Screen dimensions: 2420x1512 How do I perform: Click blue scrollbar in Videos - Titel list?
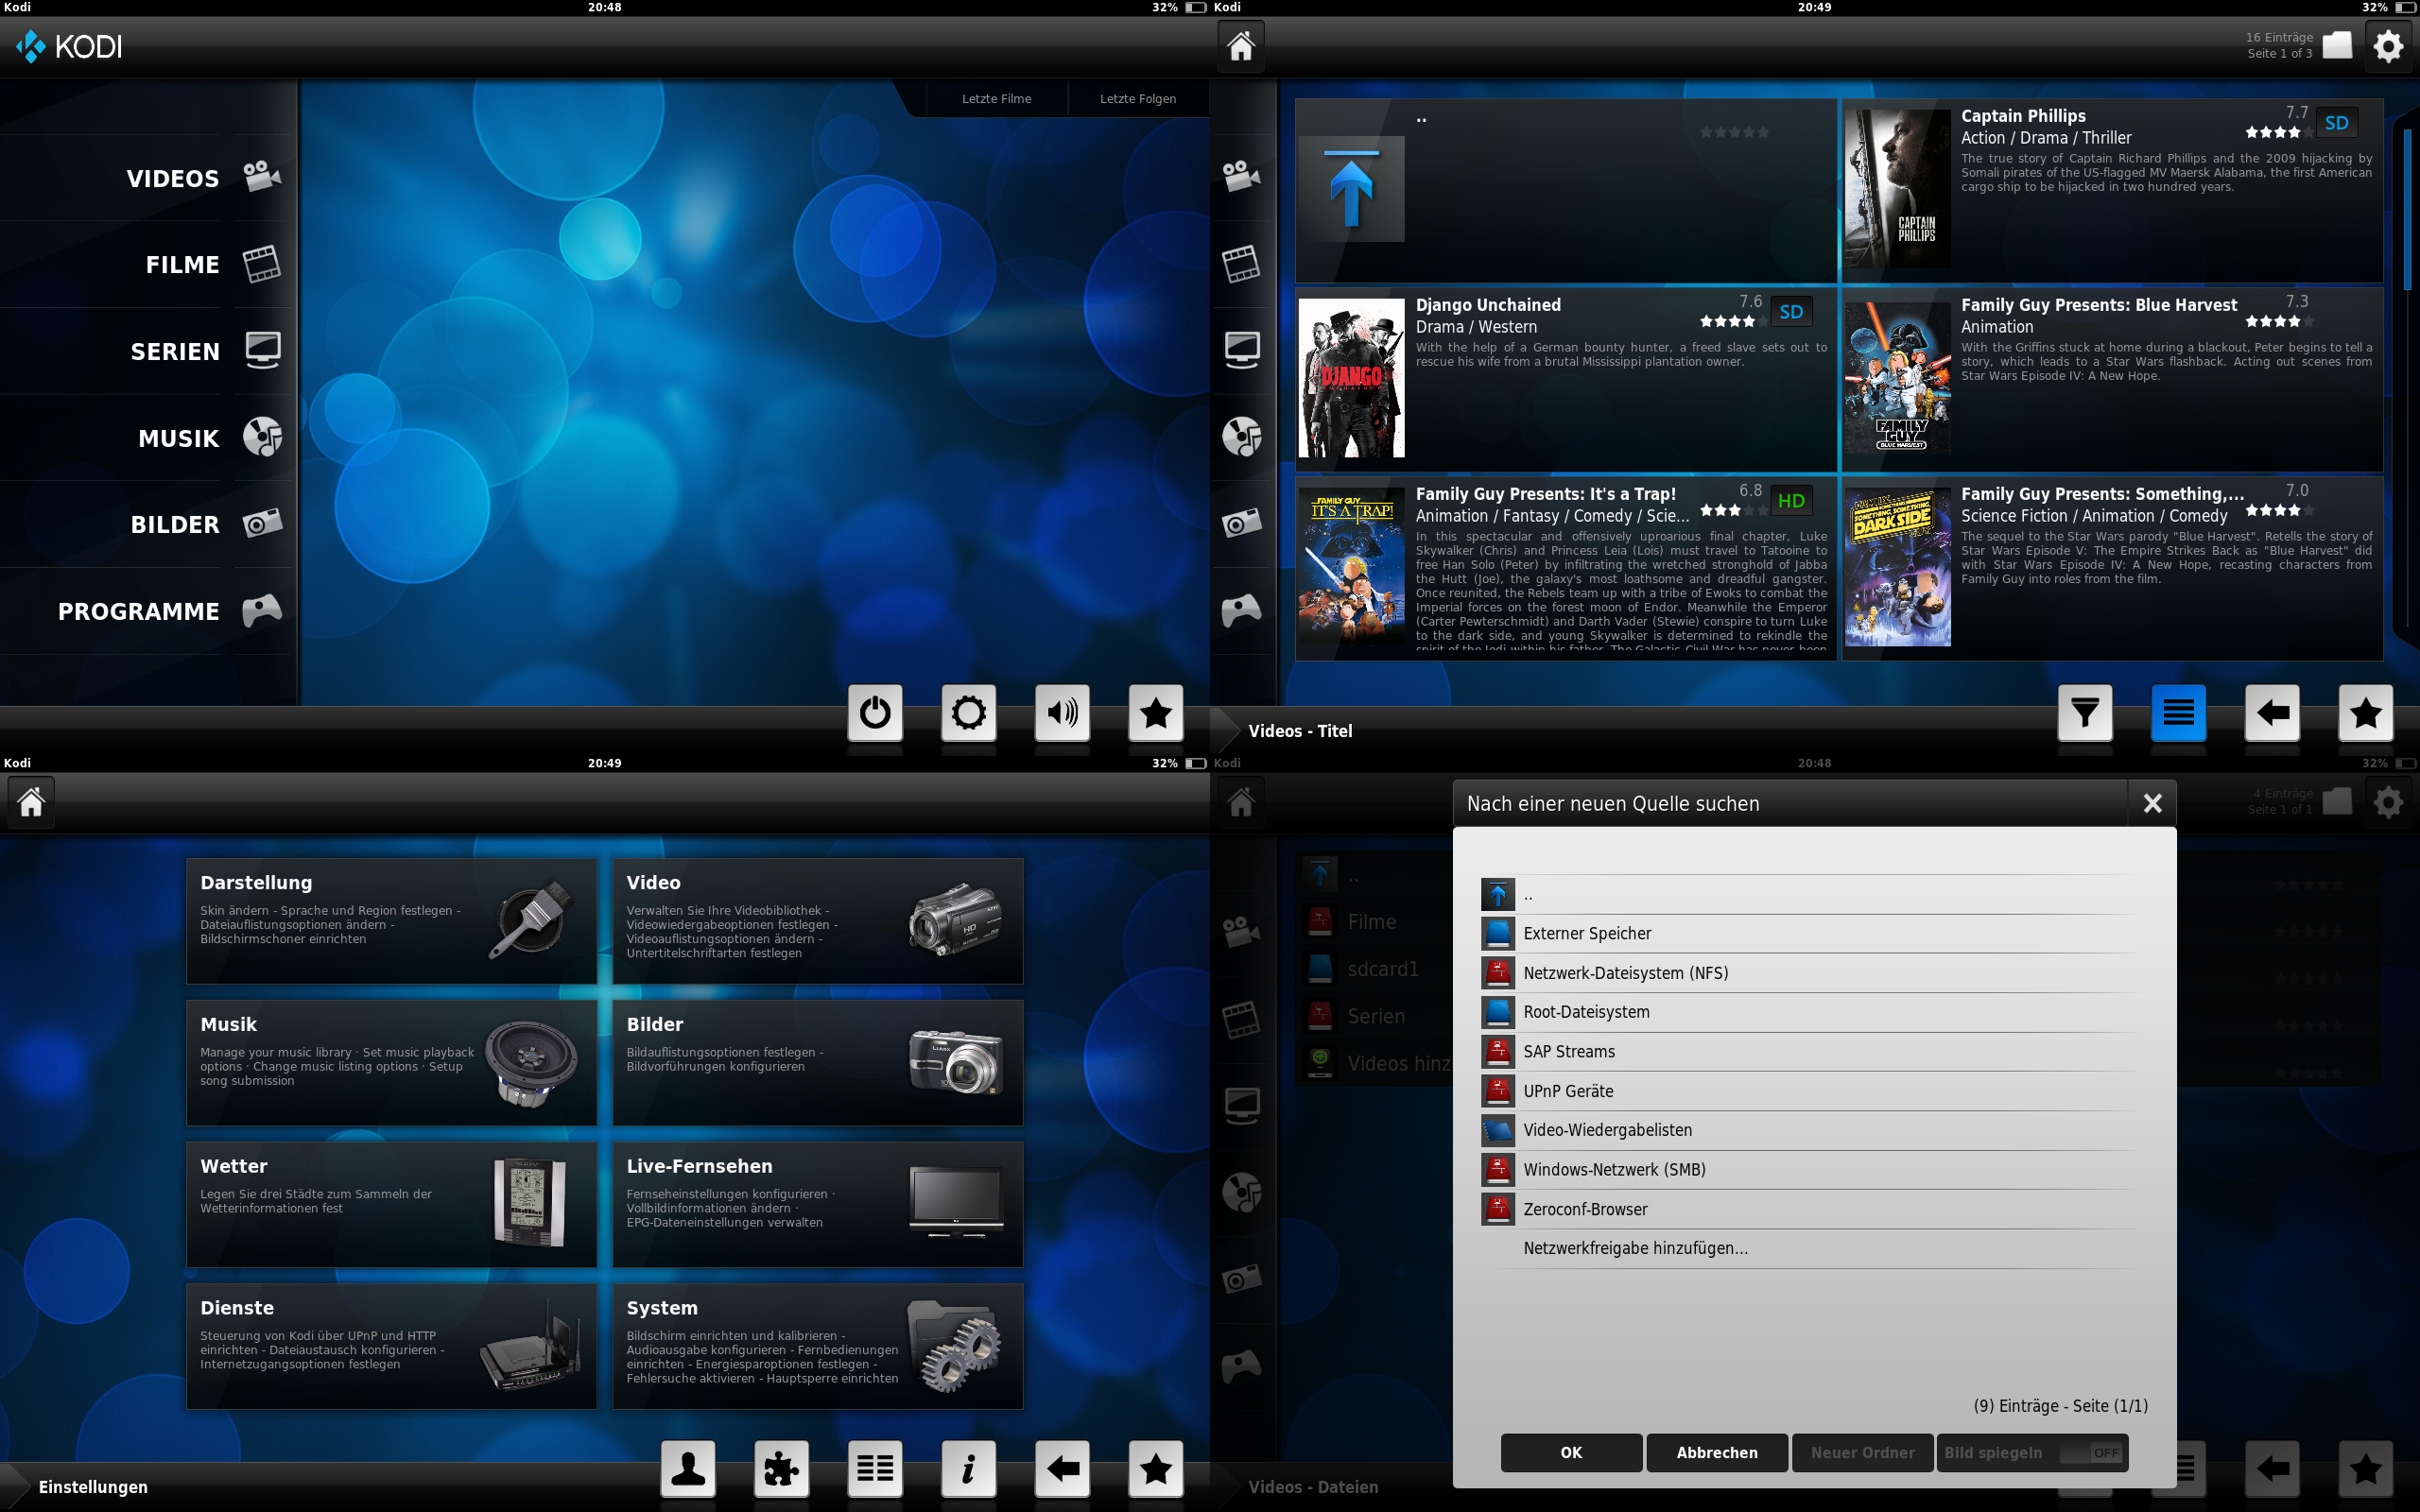(2407, 210)
